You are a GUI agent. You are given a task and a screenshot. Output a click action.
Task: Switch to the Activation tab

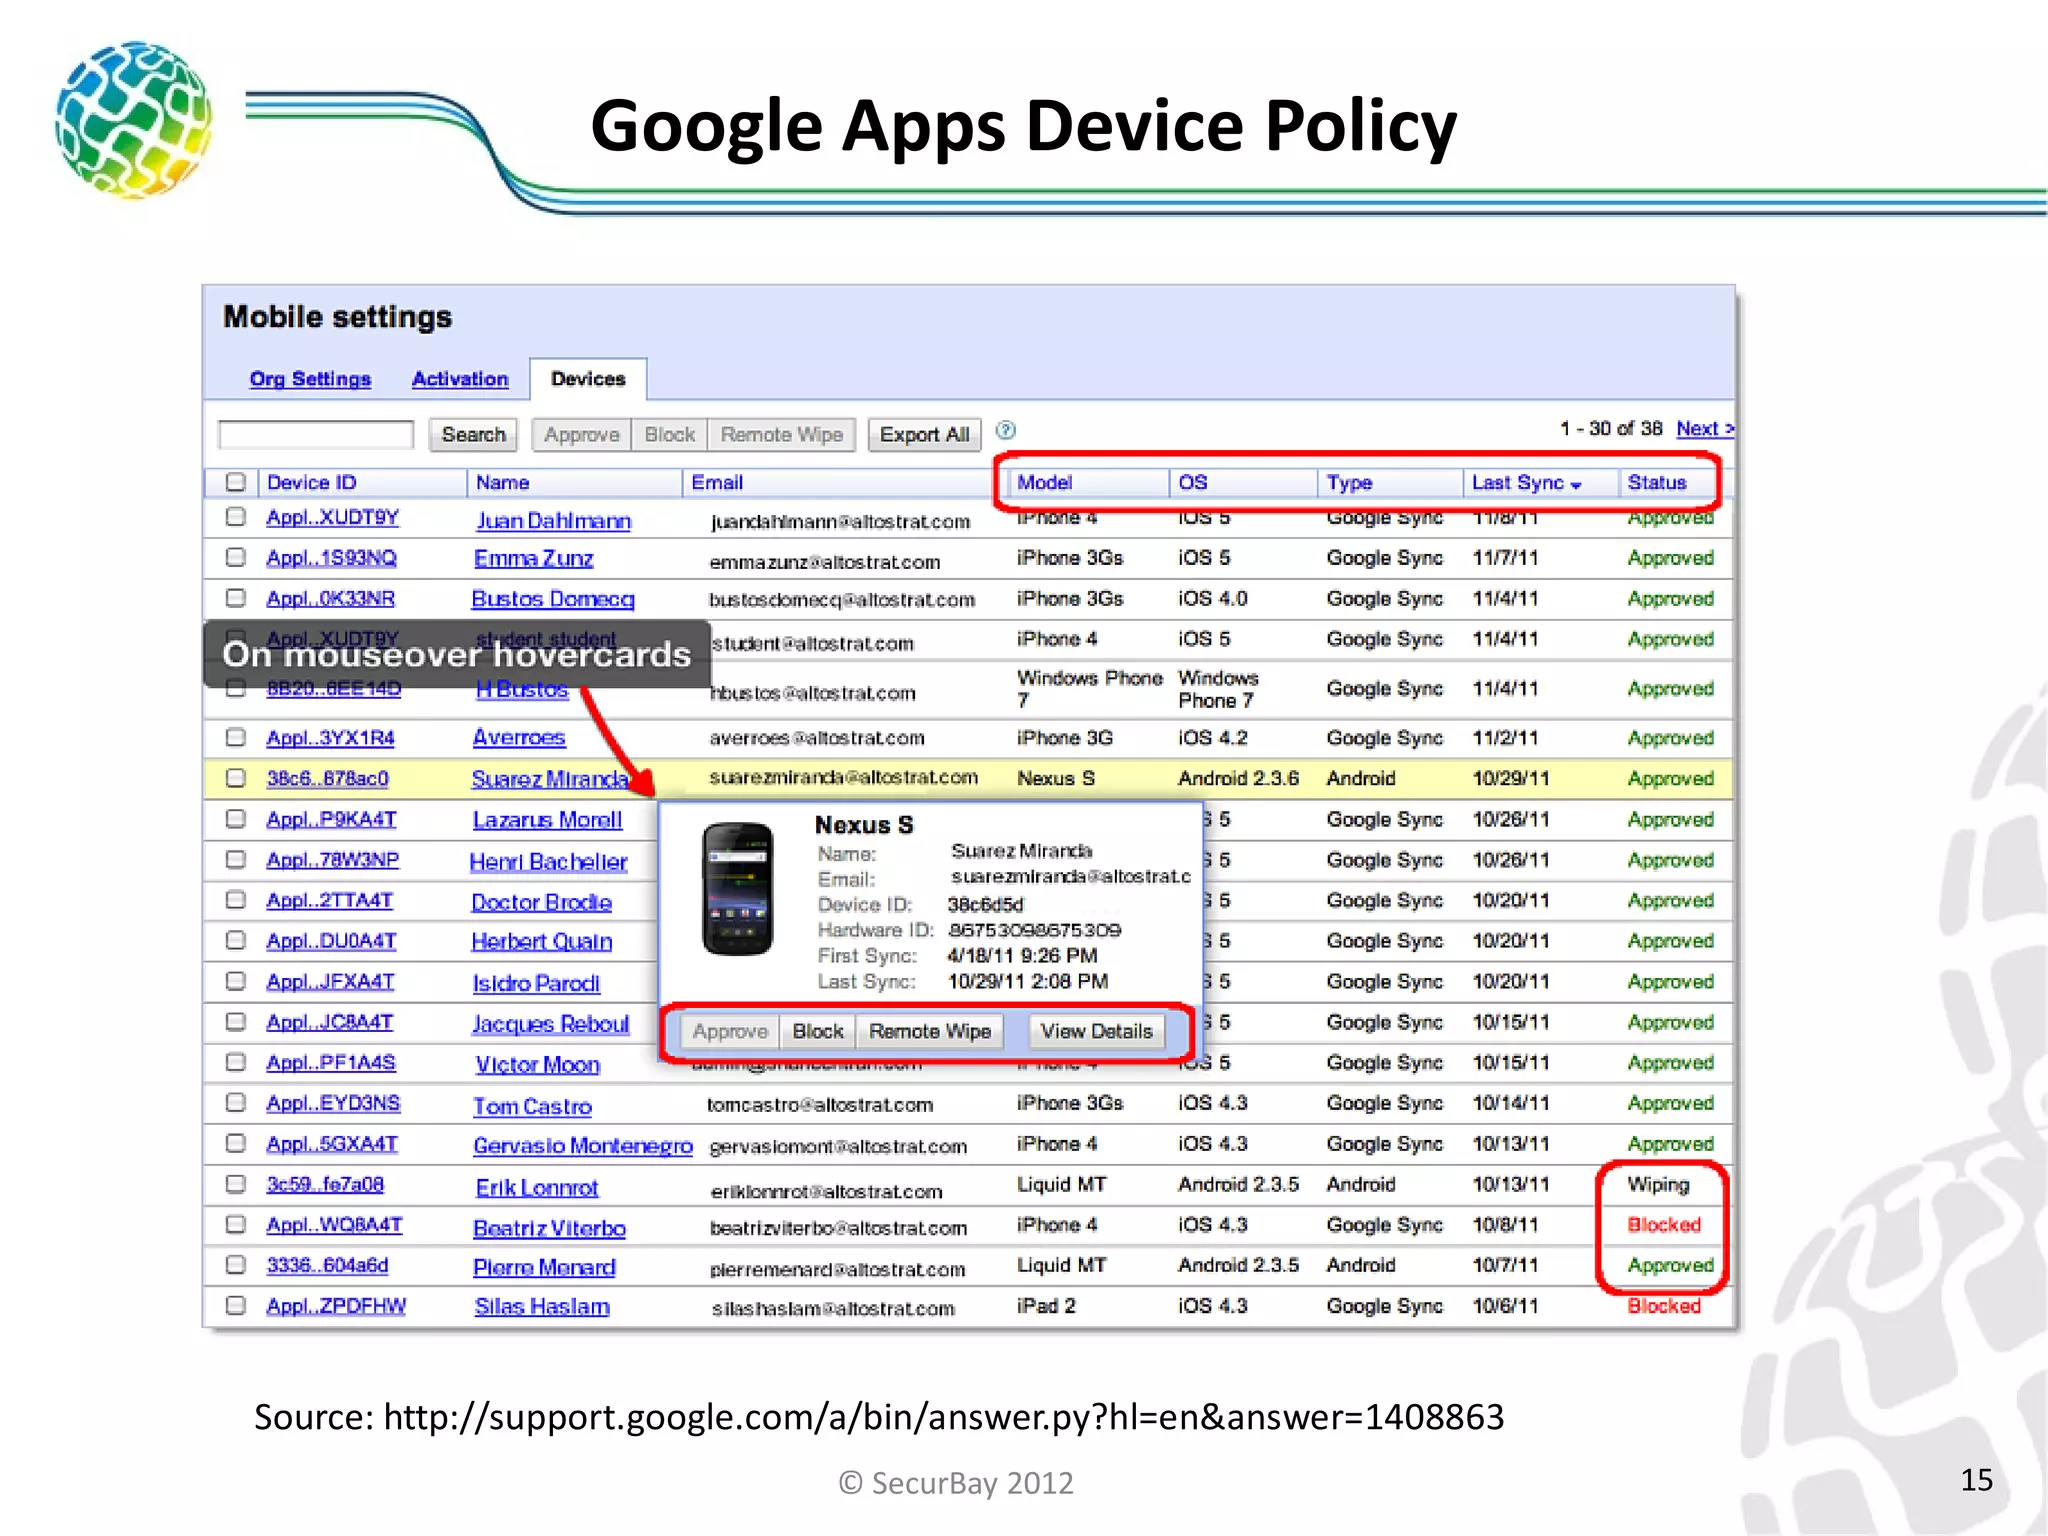tap(460, 379)
